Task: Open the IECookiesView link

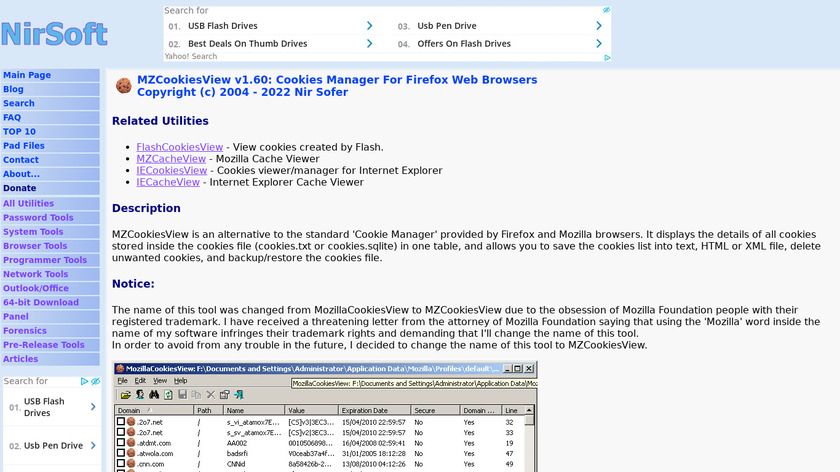Action: pos(171,170)
